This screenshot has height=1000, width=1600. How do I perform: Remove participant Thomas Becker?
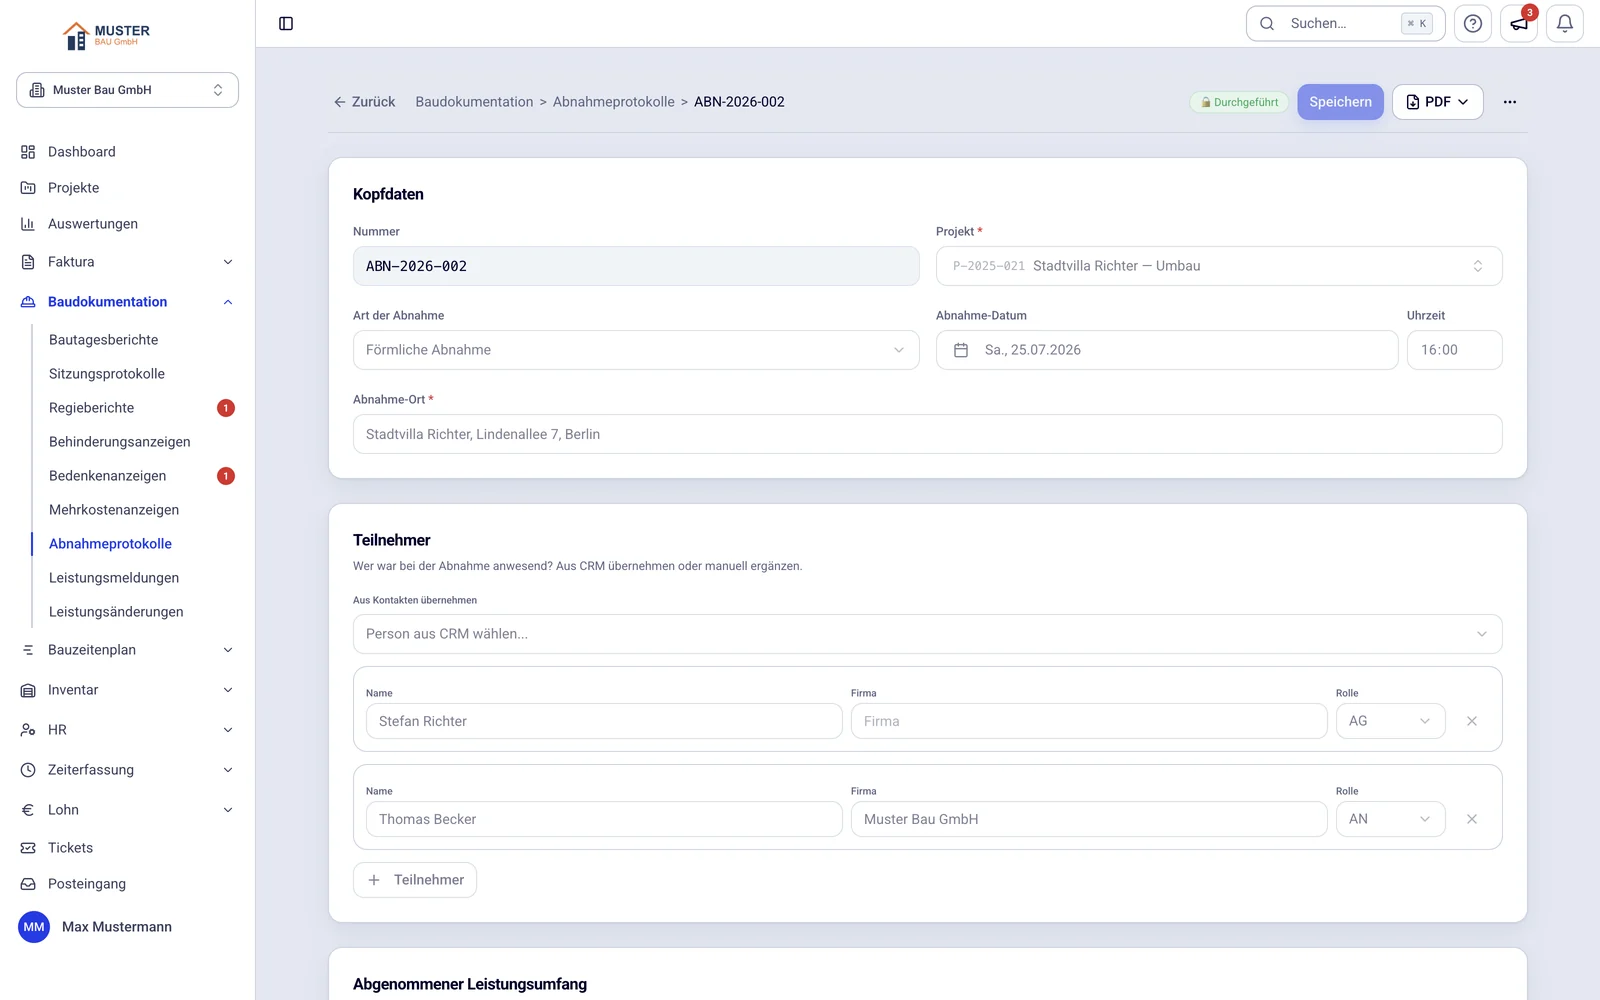pos(1472,819)
